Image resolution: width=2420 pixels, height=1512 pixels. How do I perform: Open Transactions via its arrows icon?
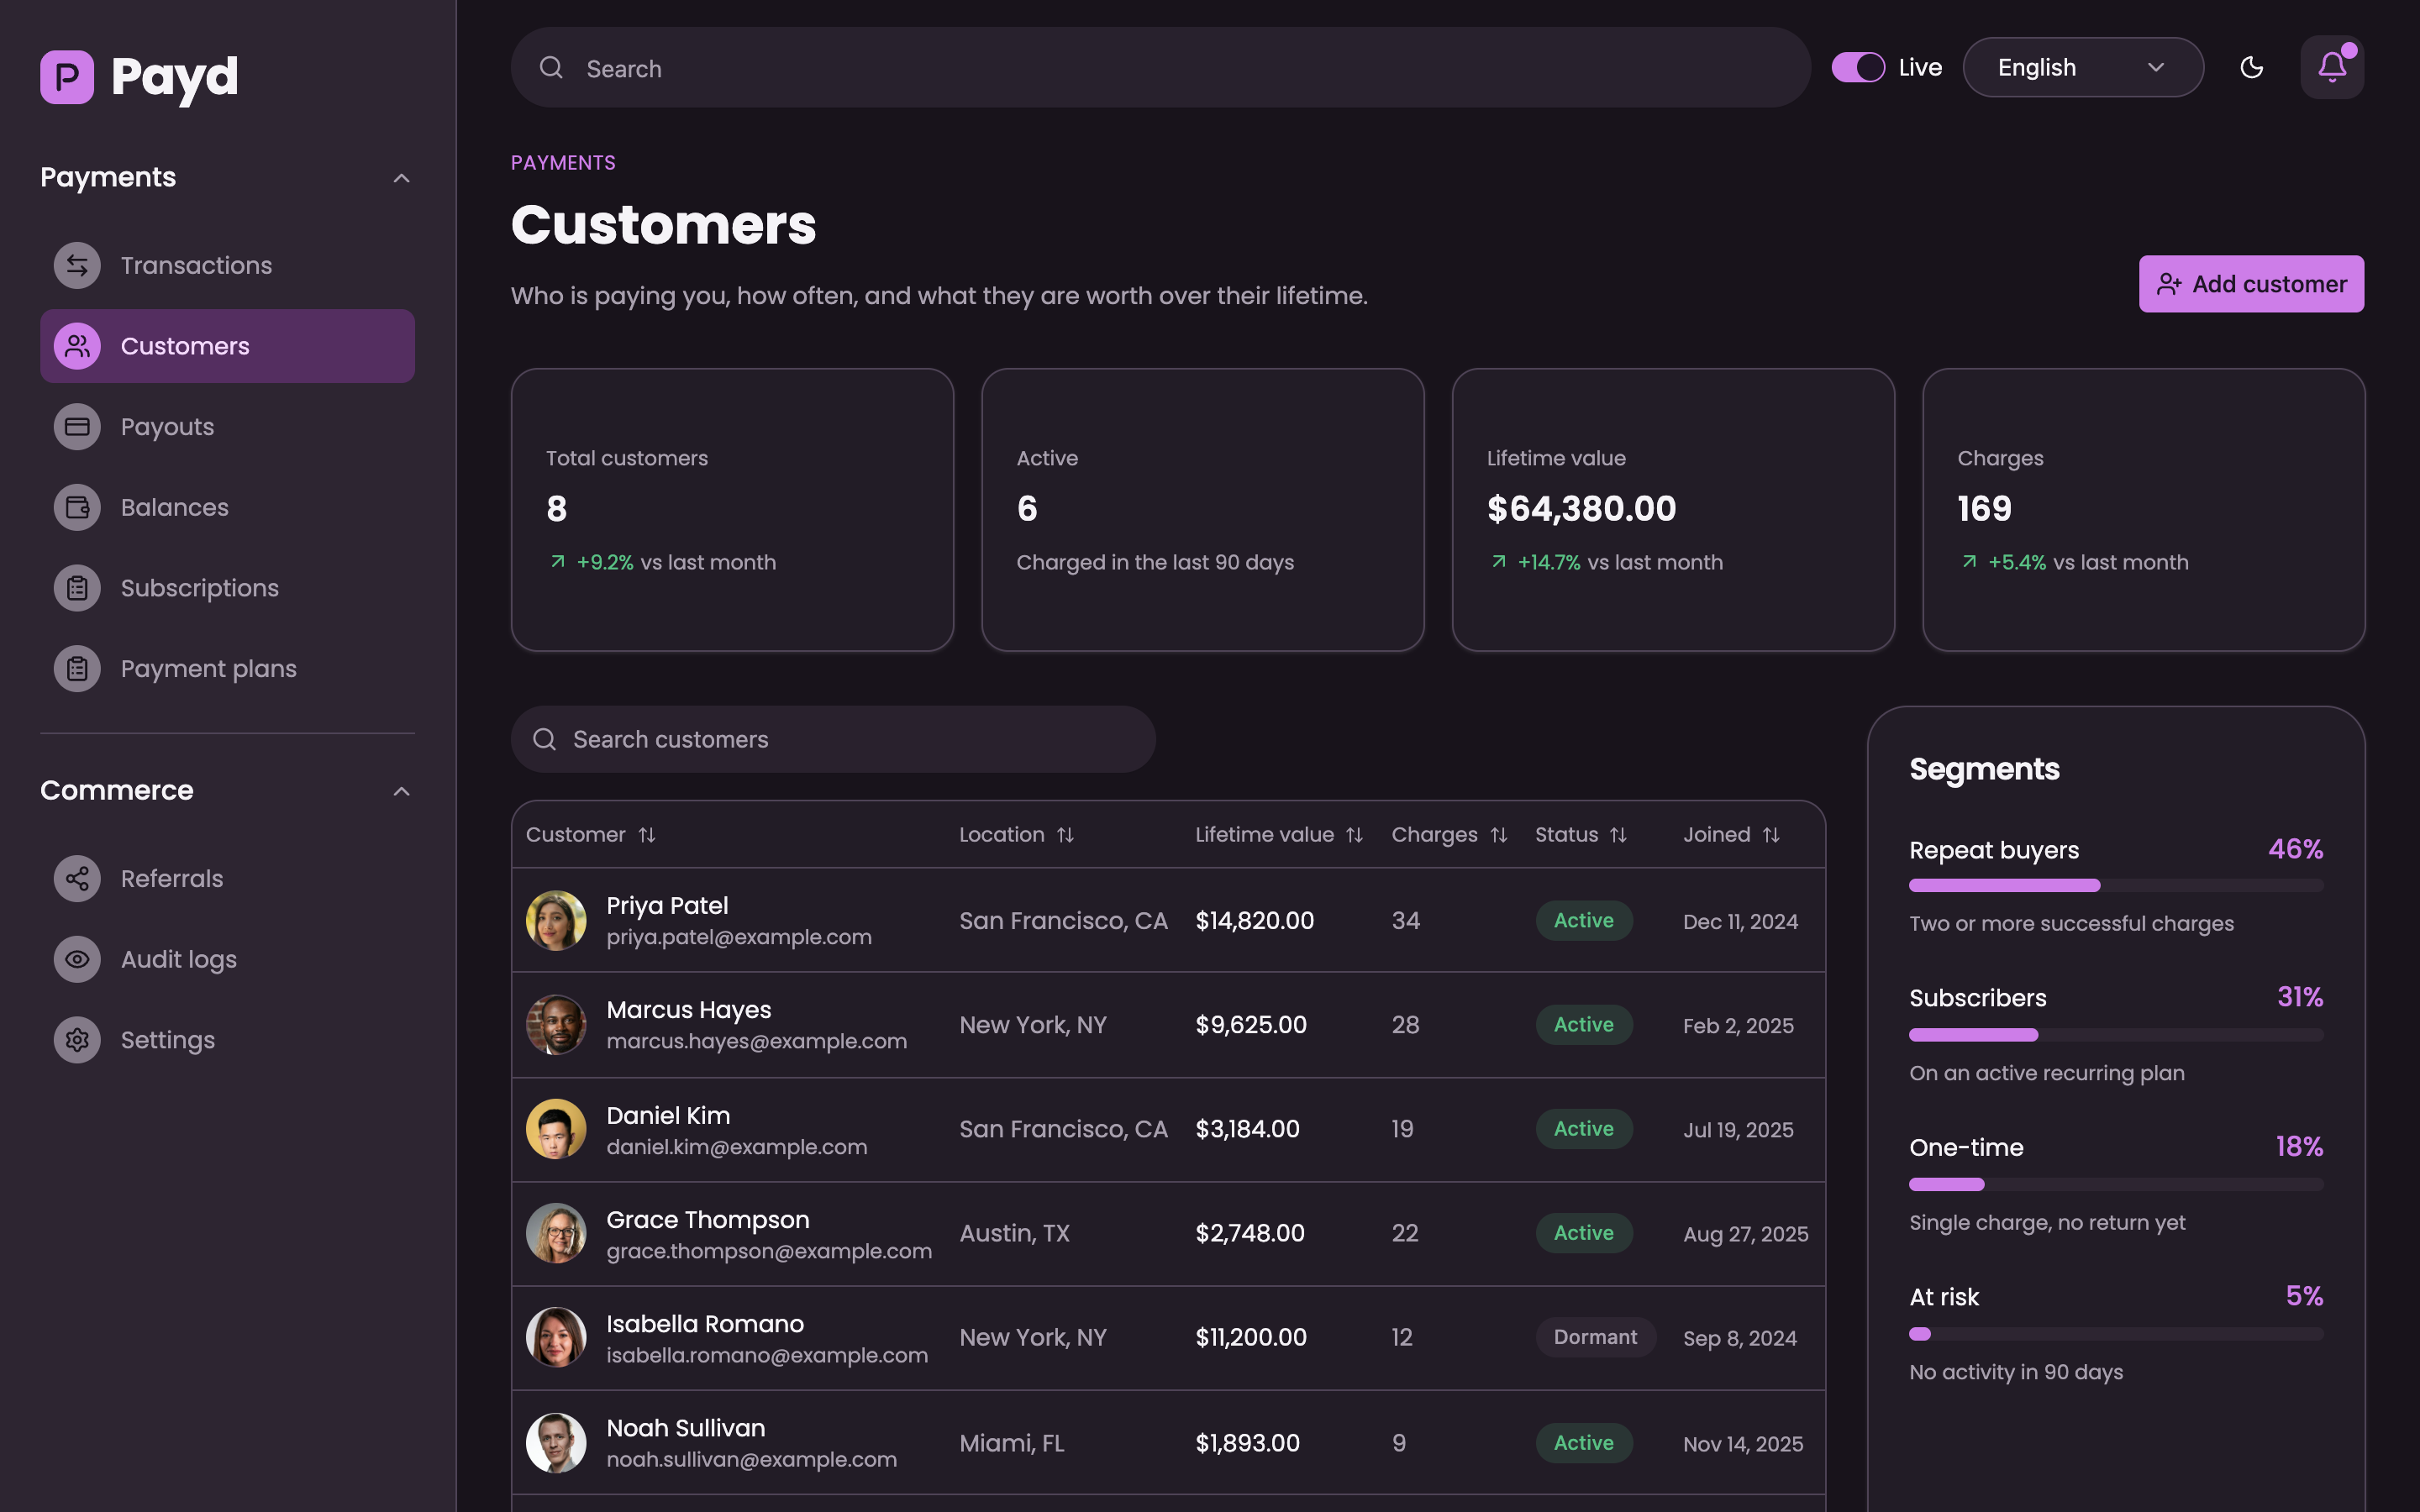pyautogui.click(x=77, y=266)
